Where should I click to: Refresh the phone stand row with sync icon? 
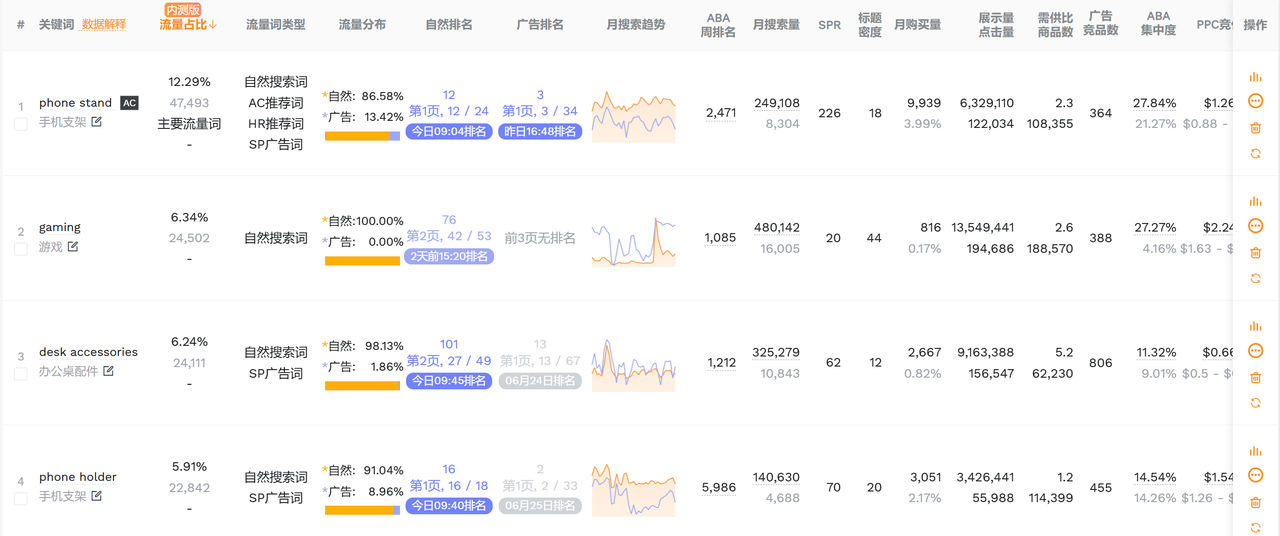pos(1255,153)
